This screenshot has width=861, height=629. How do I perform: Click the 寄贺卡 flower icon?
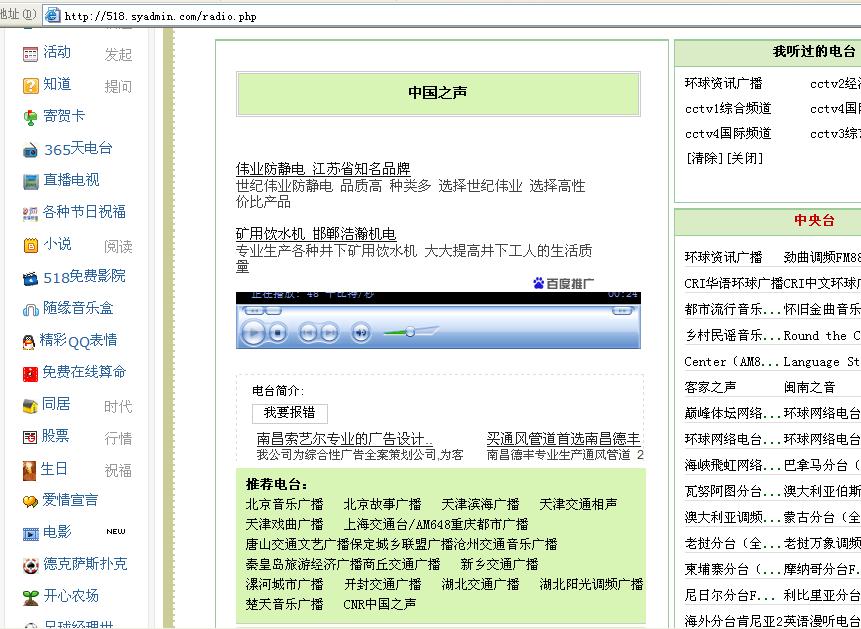[30, 117]
